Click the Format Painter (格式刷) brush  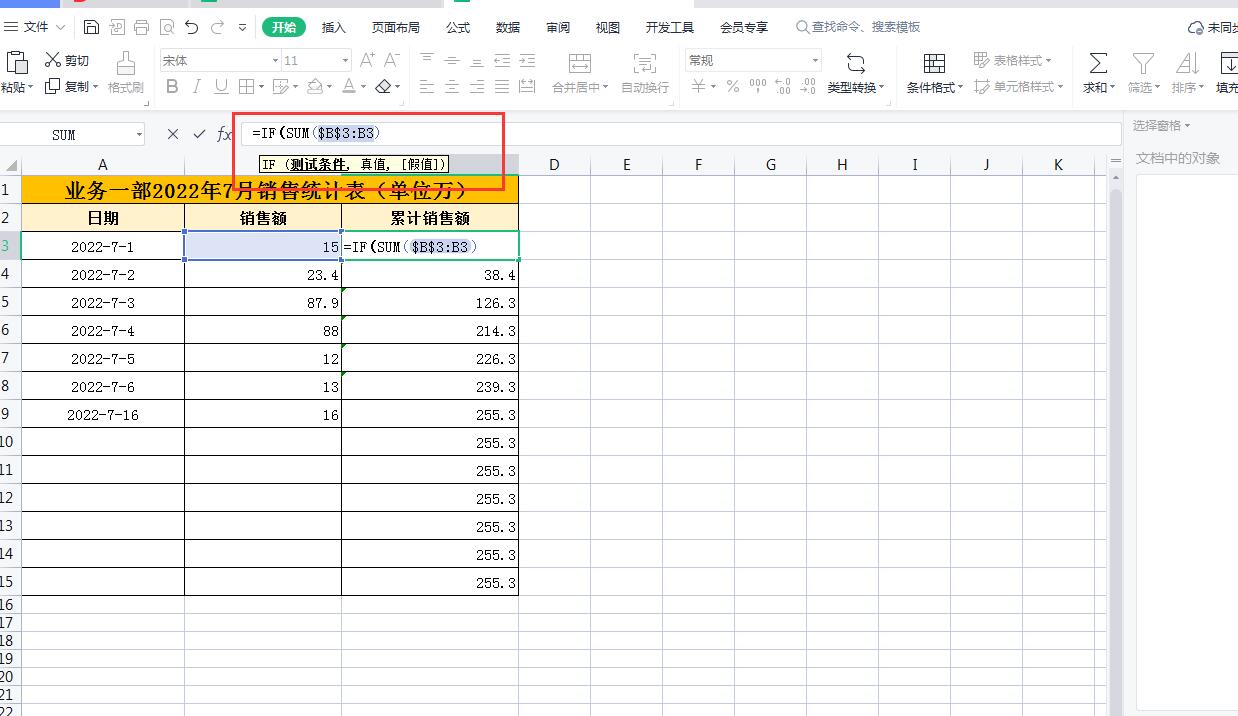(126, 72)
